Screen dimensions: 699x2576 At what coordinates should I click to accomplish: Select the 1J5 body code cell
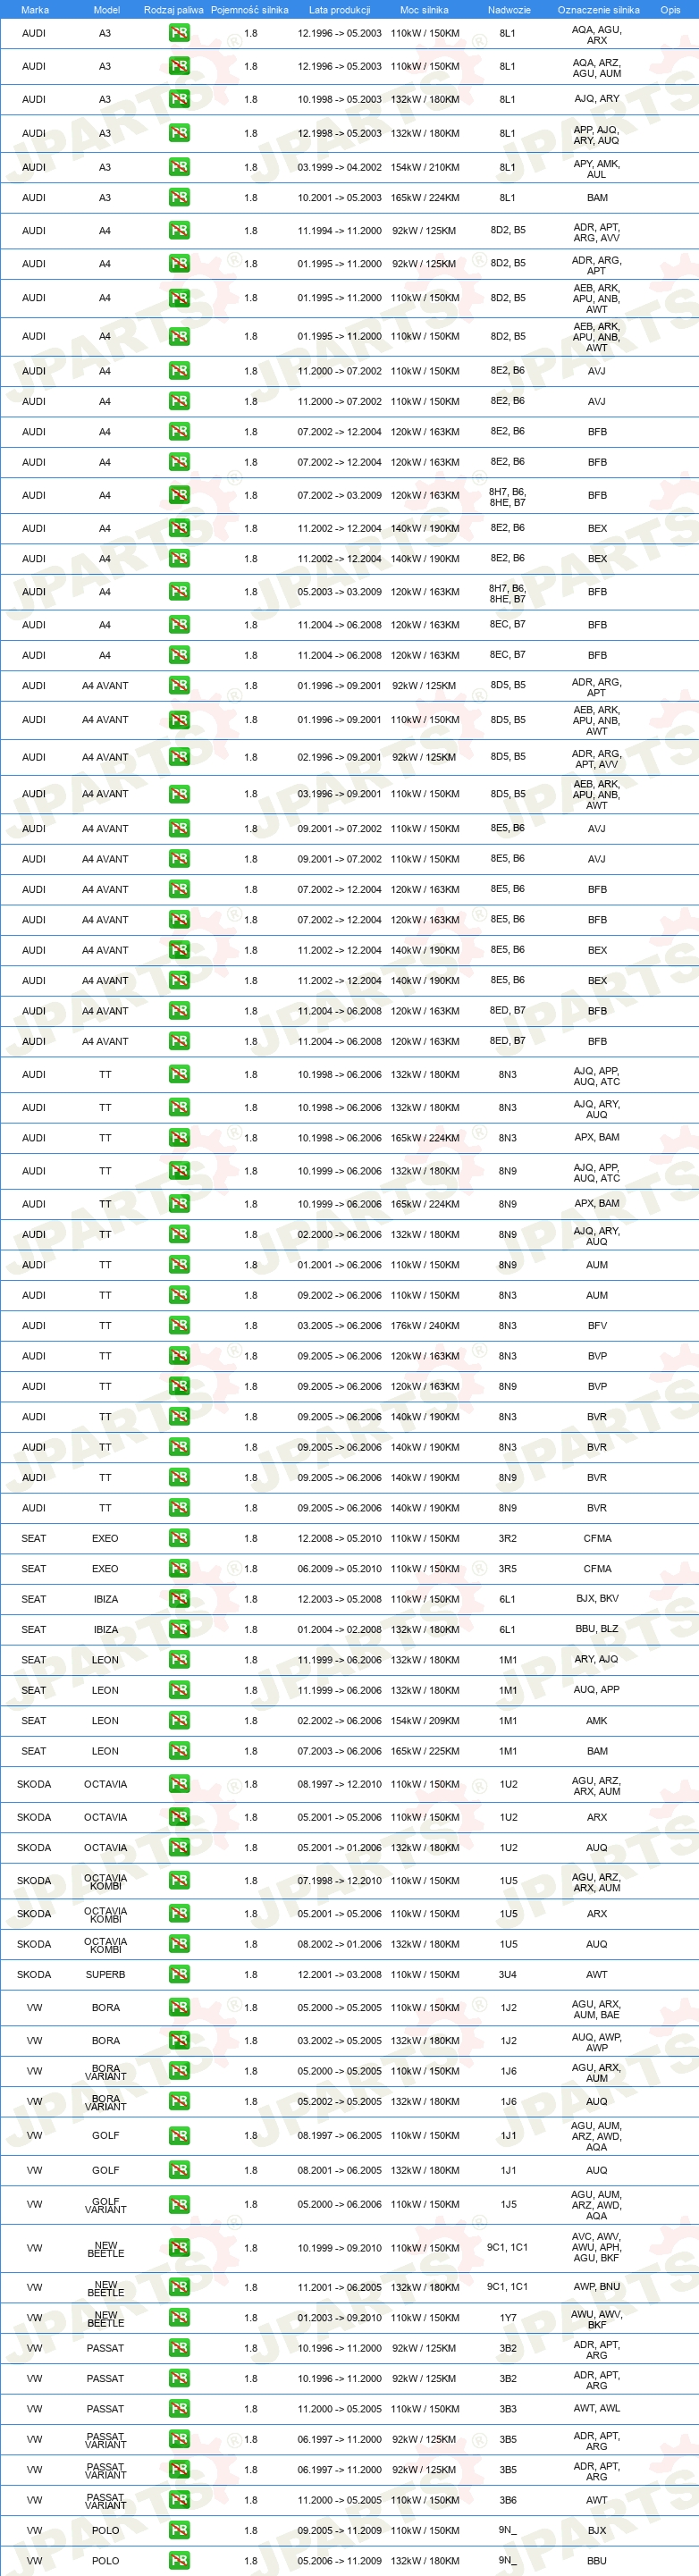[x=508, y=2204]
